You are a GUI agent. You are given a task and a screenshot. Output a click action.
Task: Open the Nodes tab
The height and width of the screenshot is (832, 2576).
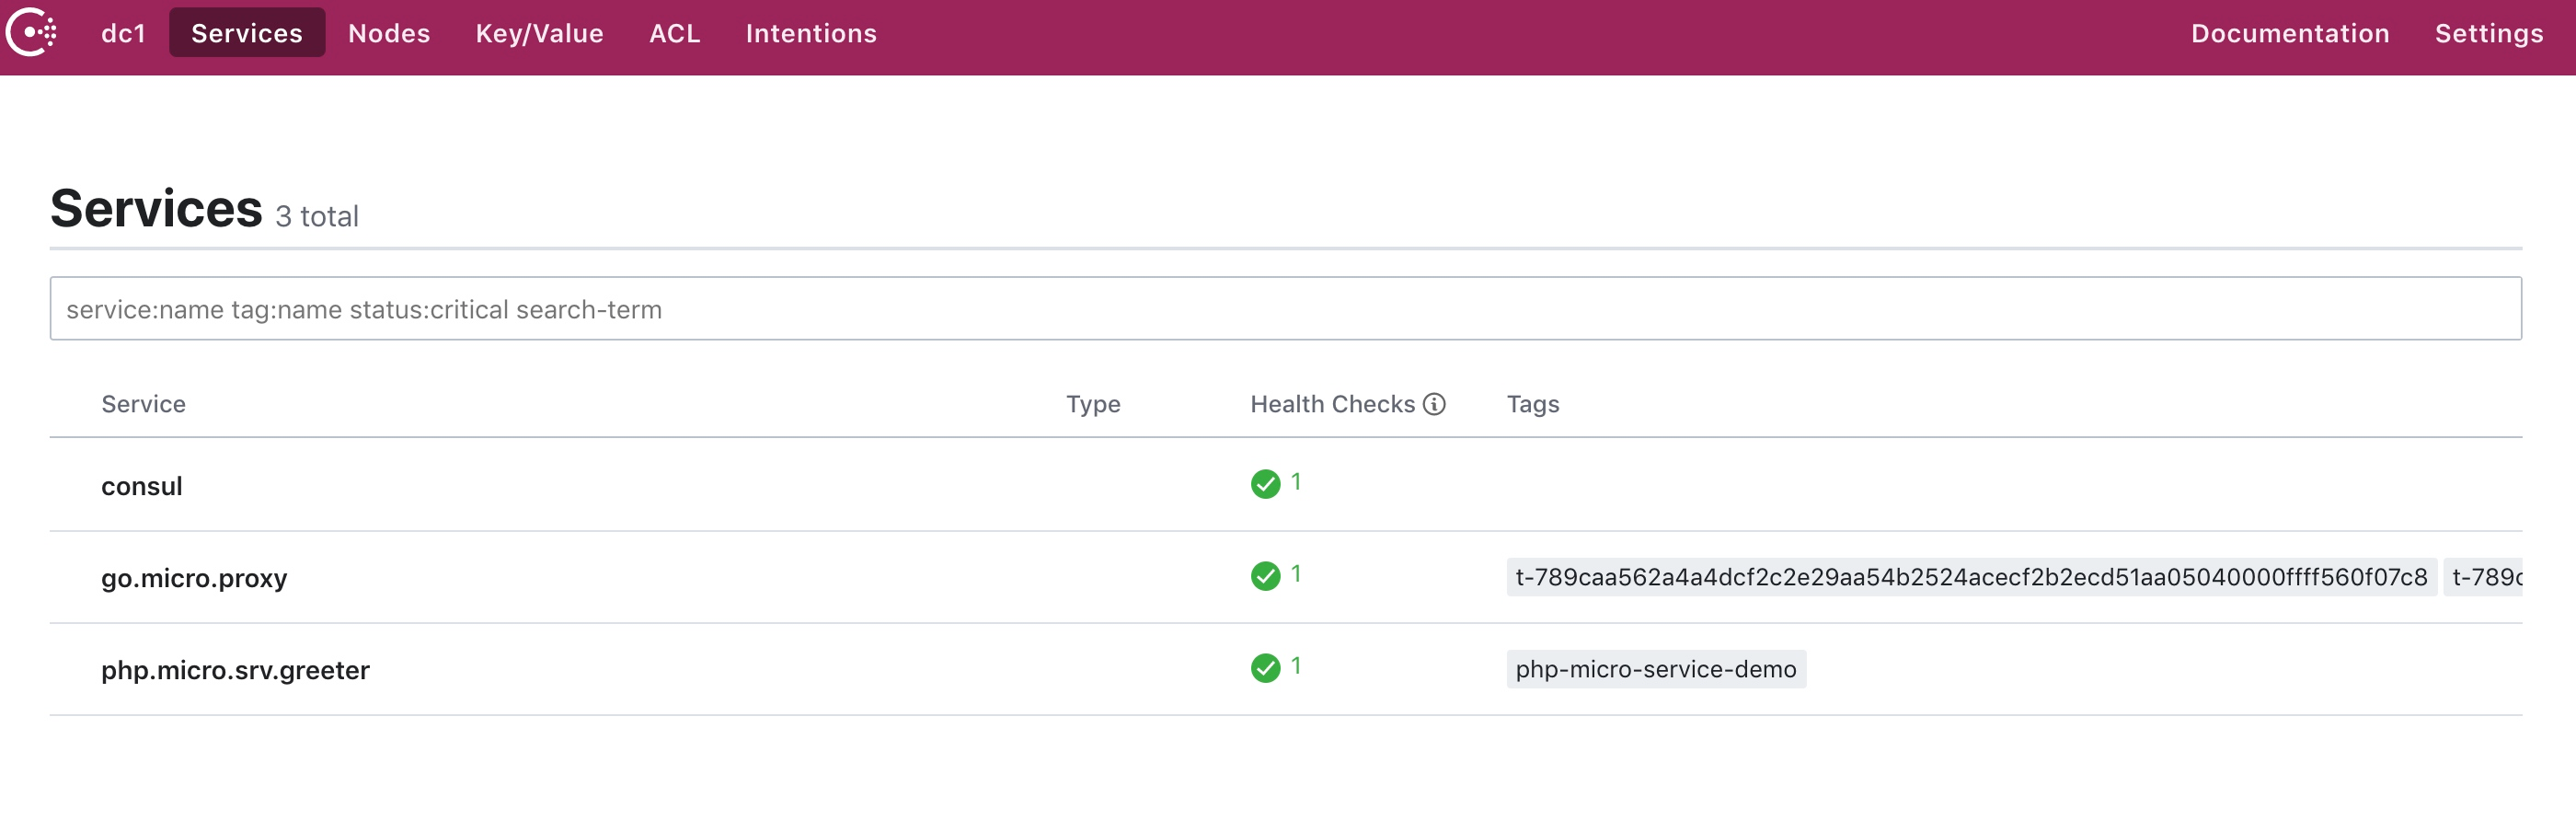(x=389, y=33)
